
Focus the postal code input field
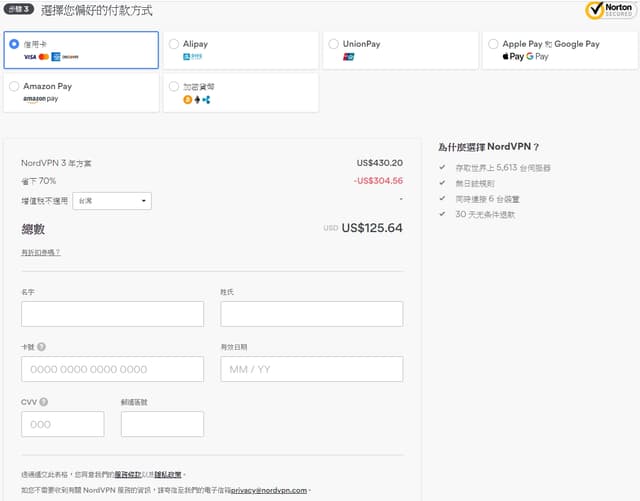coord(162,424)
